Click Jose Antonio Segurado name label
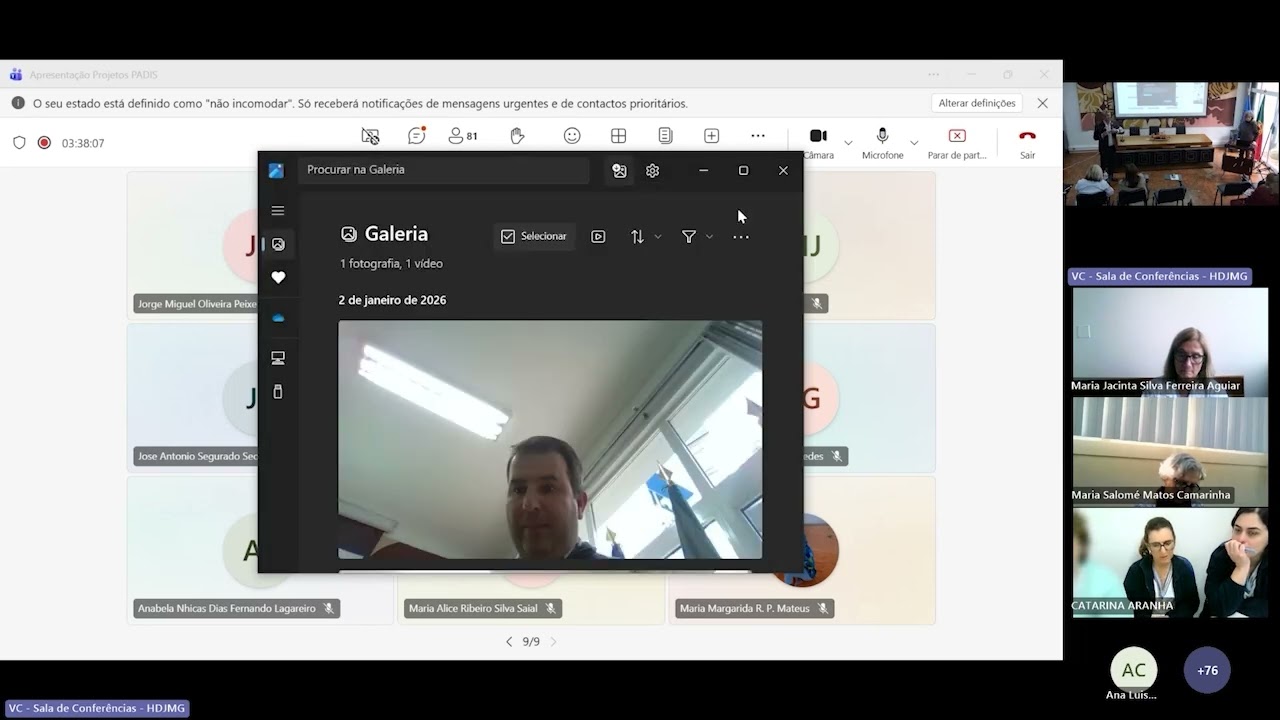 point(196,456)
